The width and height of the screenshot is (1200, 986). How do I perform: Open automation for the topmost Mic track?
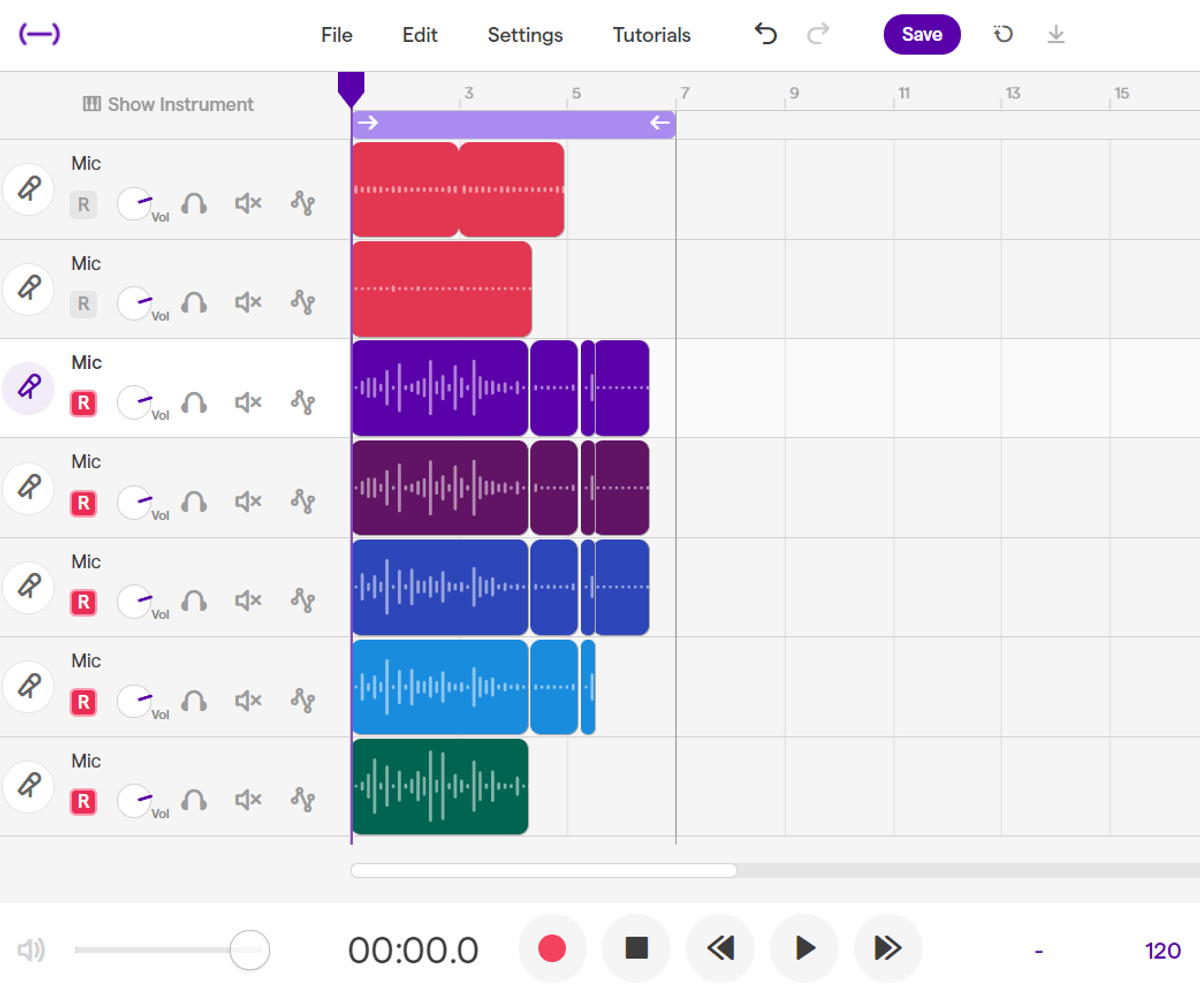(x=303, y=204)
